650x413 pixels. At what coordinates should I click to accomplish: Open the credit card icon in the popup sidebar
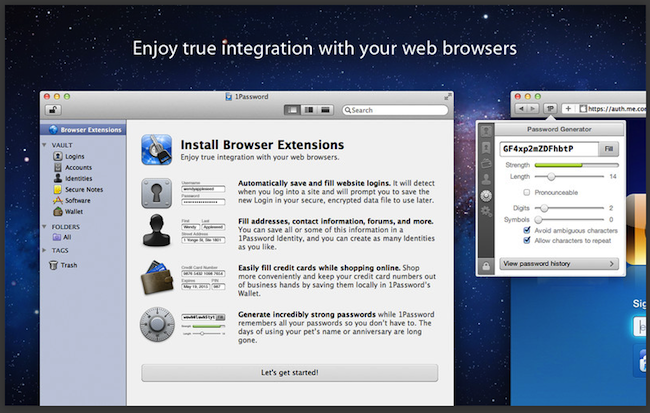tap(486, 164)
